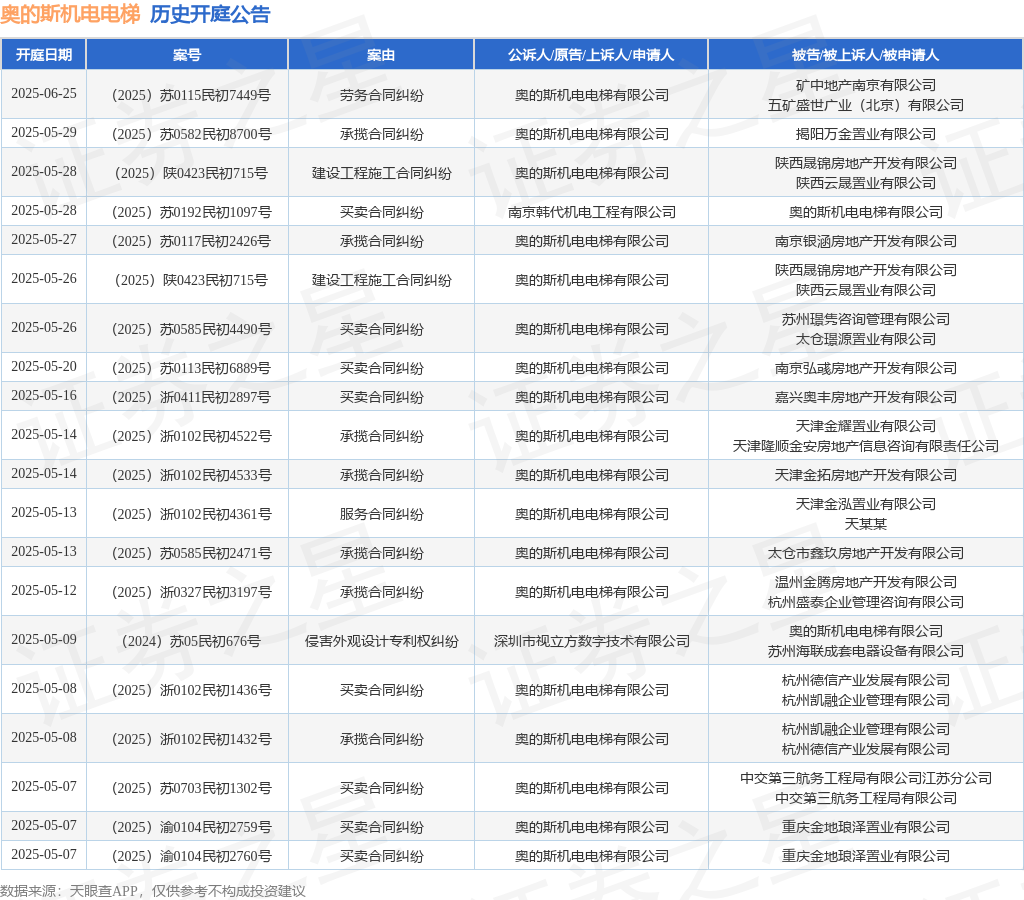Click the footer text "数据来源：天眼查APP"
The width and height of the screenshot is (1024, 900).
(69, 892)
